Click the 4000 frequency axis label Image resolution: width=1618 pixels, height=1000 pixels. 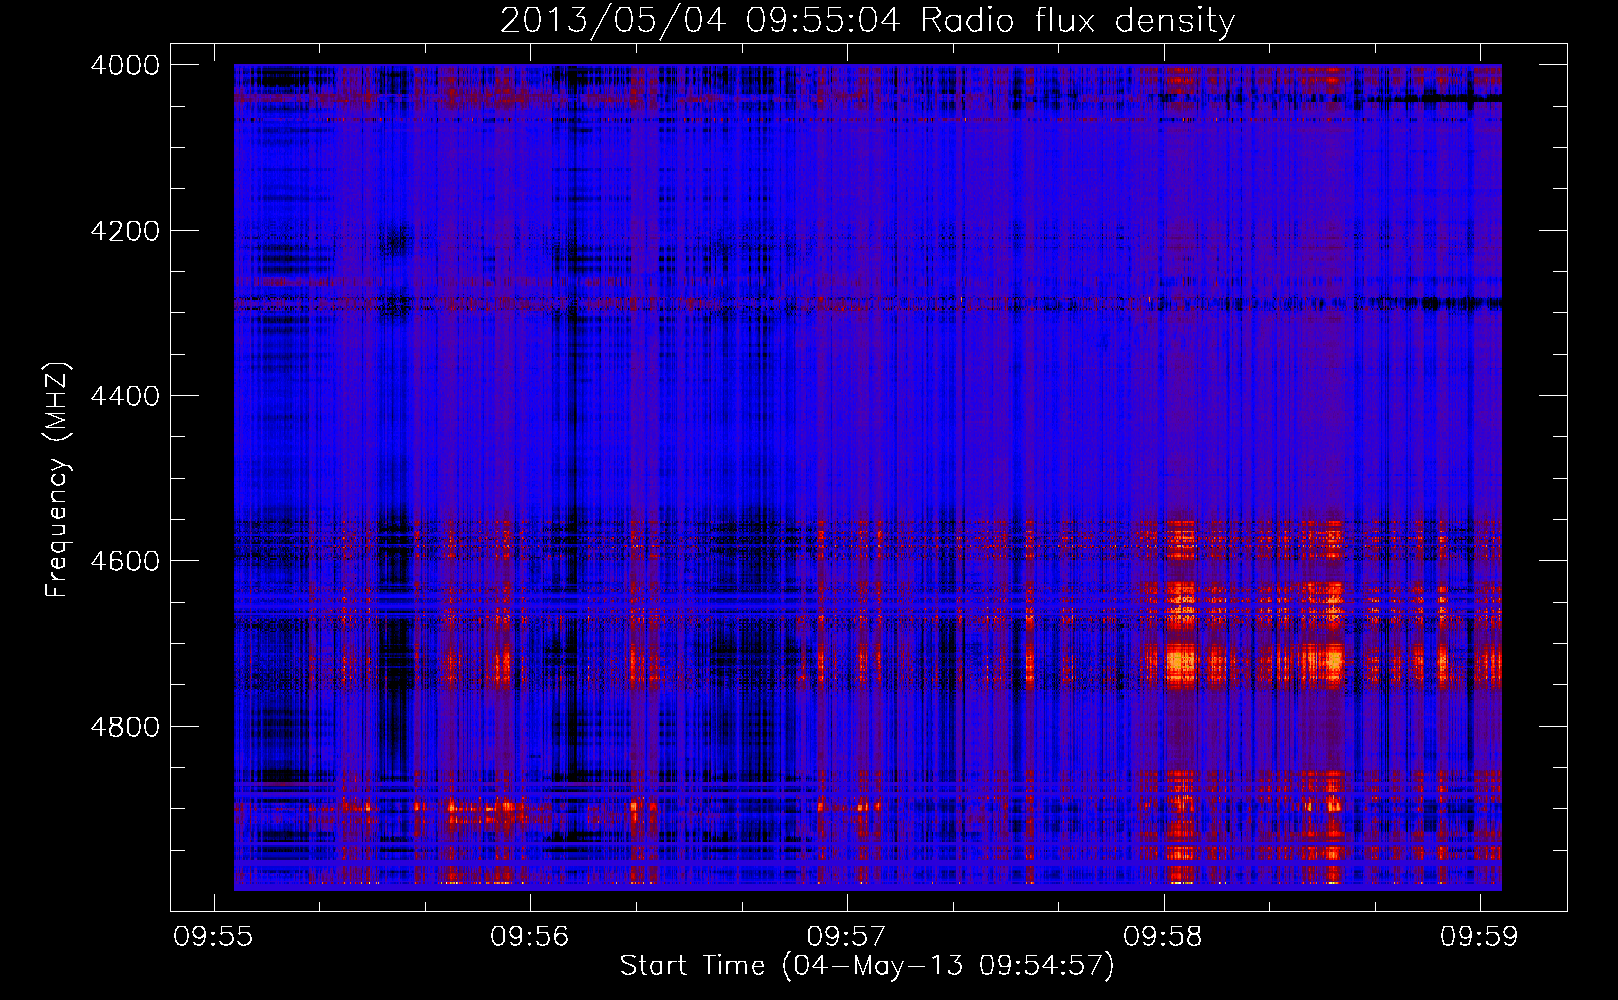(x=125, y=65)
